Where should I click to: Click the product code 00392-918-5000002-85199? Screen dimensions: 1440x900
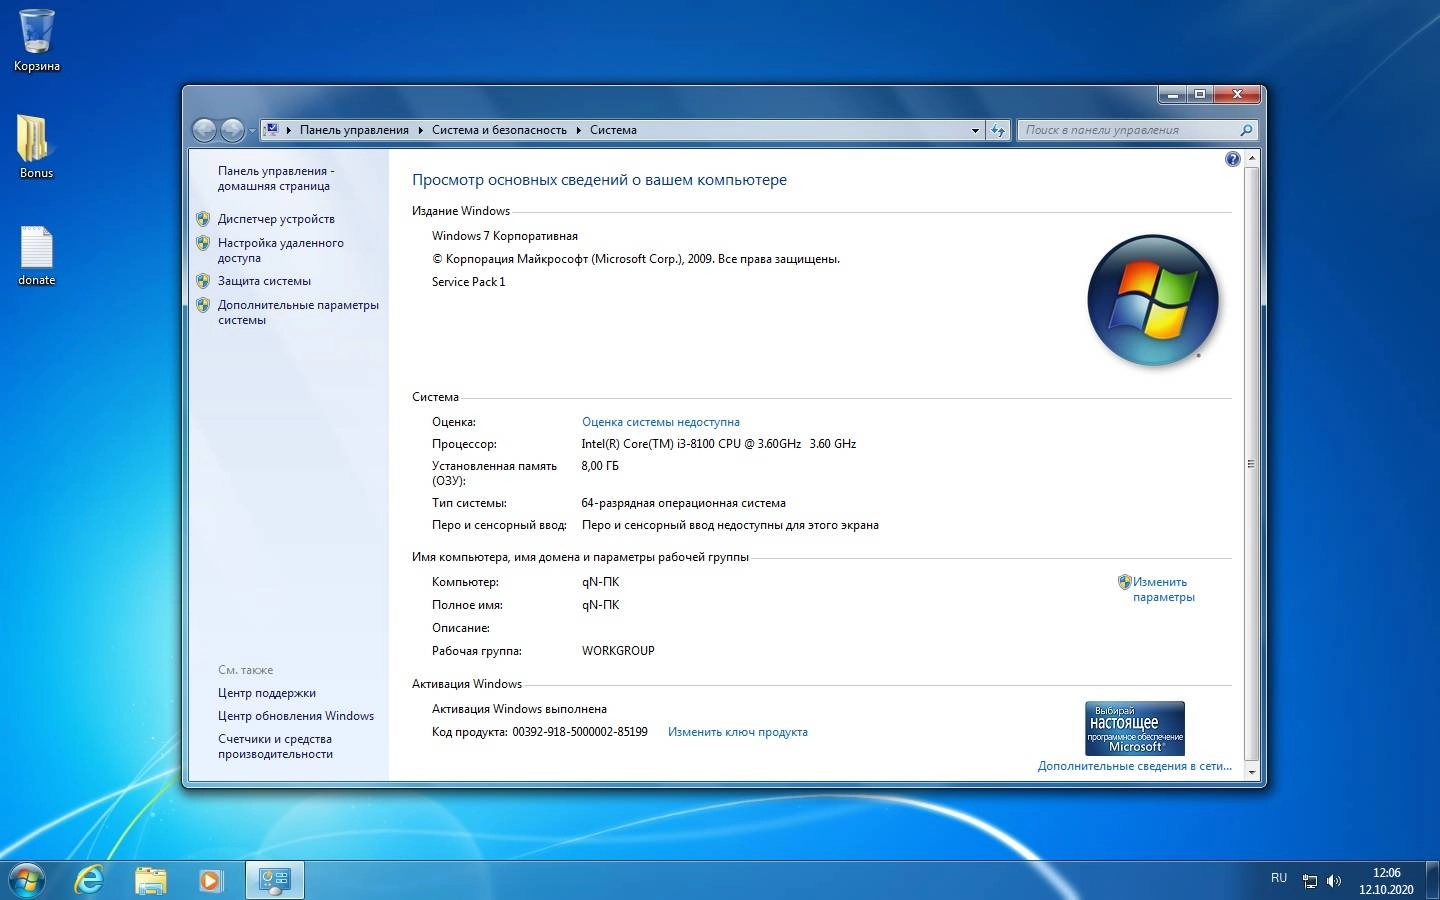click(580, 732)
